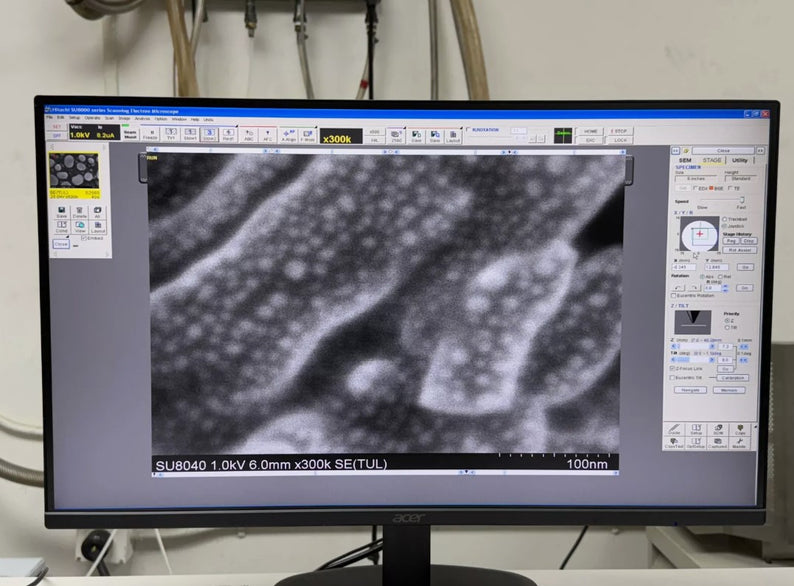This screenshot has width=794, height=586.
Task: Select Rel rotation mode
Action: click(x=720, y=277)
